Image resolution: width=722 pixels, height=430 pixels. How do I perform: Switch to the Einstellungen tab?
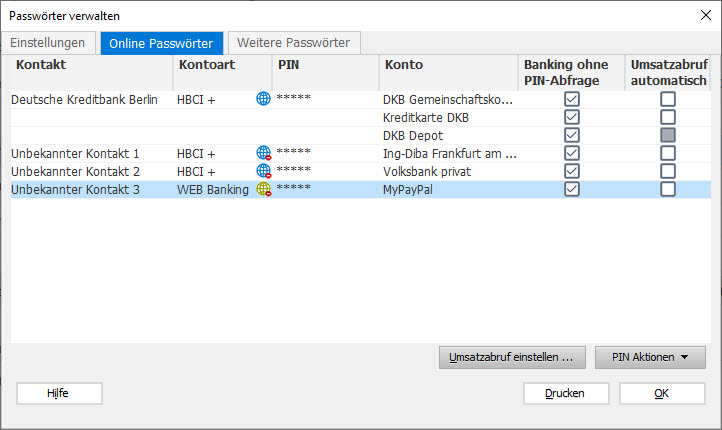coord(48,43)
